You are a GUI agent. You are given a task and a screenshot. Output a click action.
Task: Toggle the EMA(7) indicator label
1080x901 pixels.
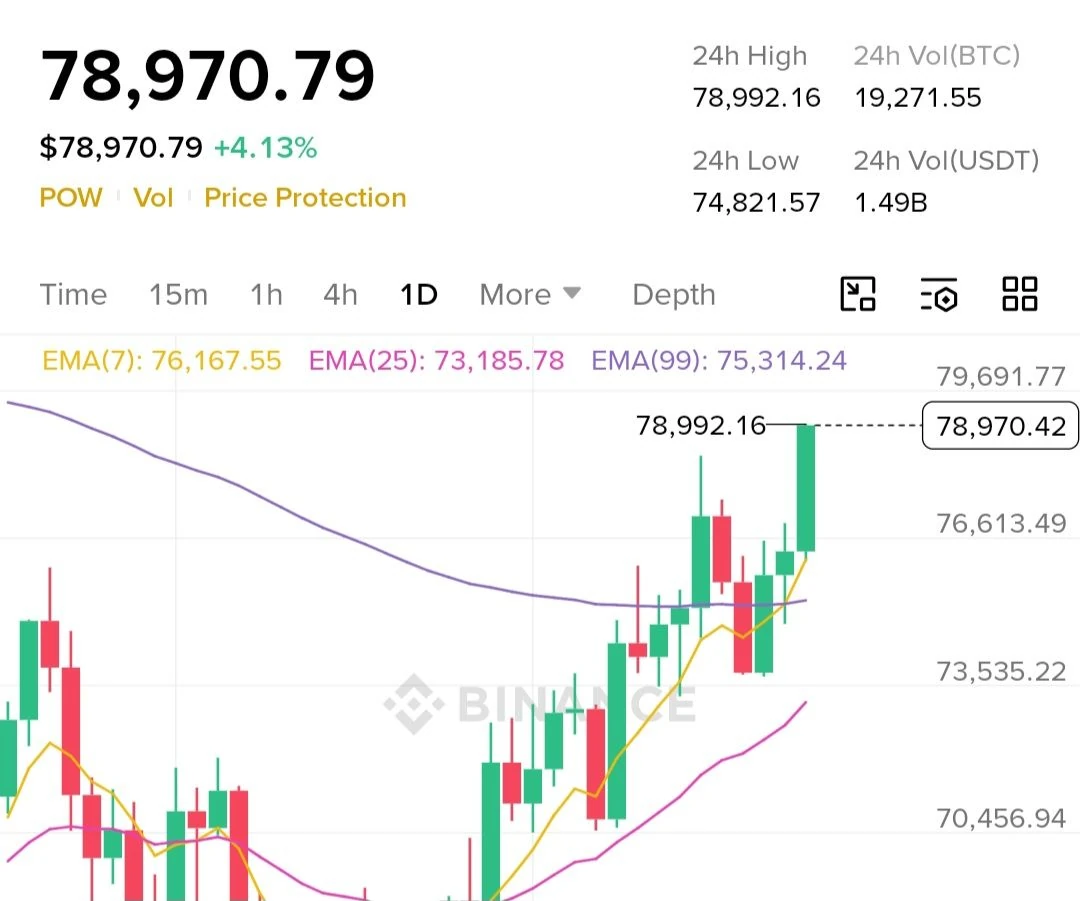[x=162, y=360]
